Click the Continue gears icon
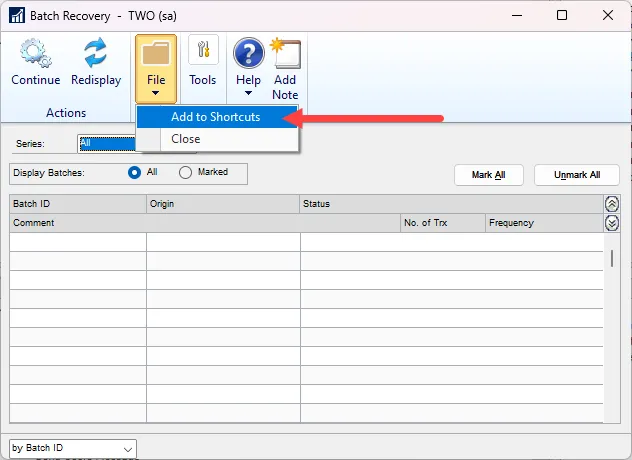The height and width of the screenshot is (460, 632). tap(36, 53)
